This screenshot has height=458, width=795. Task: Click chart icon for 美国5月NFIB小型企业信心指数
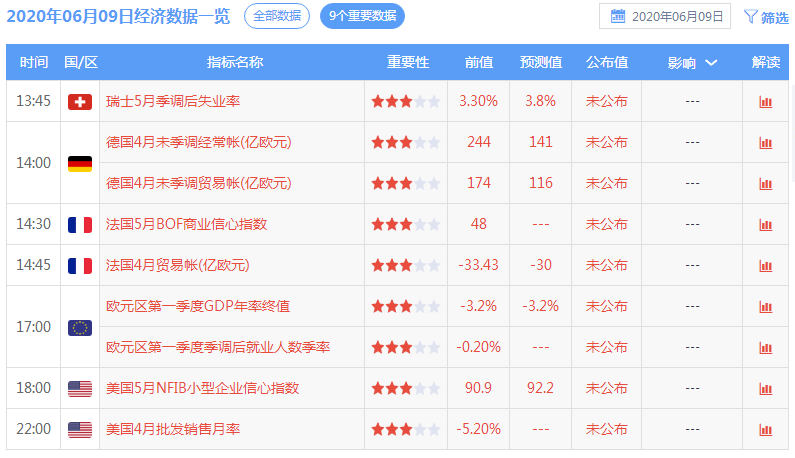(x=765, y=389)
